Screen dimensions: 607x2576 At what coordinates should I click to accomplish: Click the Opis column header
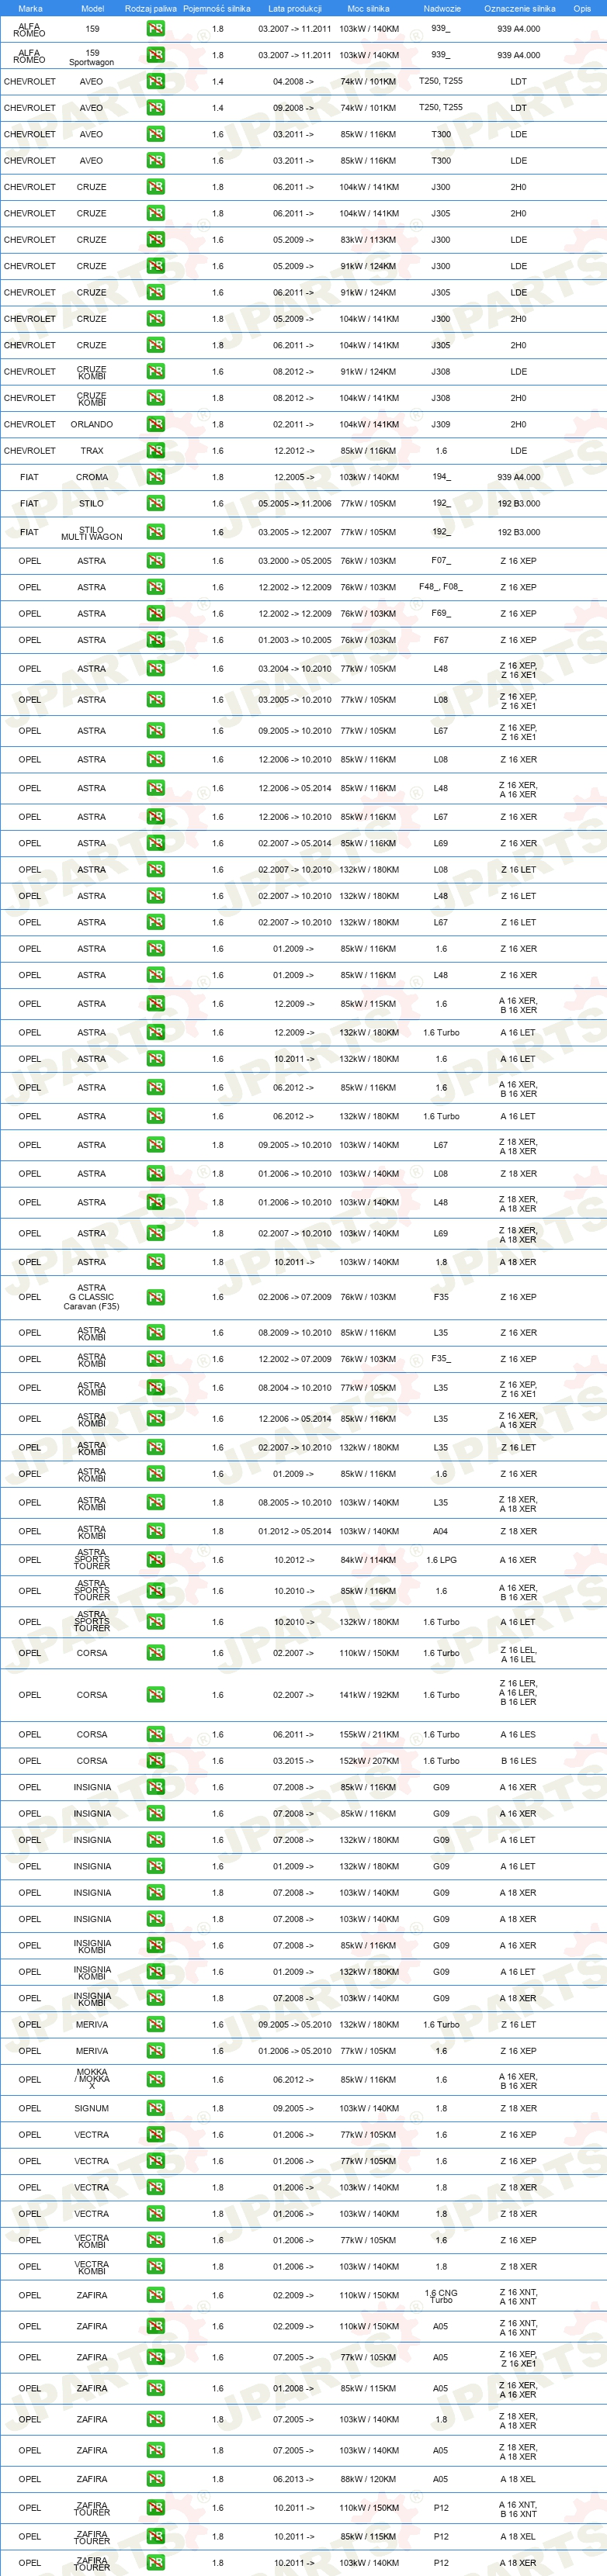pos(582,8)
